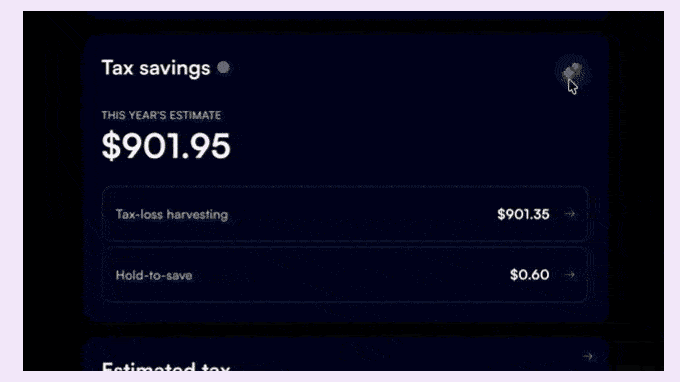Image resolution: width=680 pixels, height=382 pixels.
Task: Select the Tax-loss harvesting label
Action: [172, 215]
